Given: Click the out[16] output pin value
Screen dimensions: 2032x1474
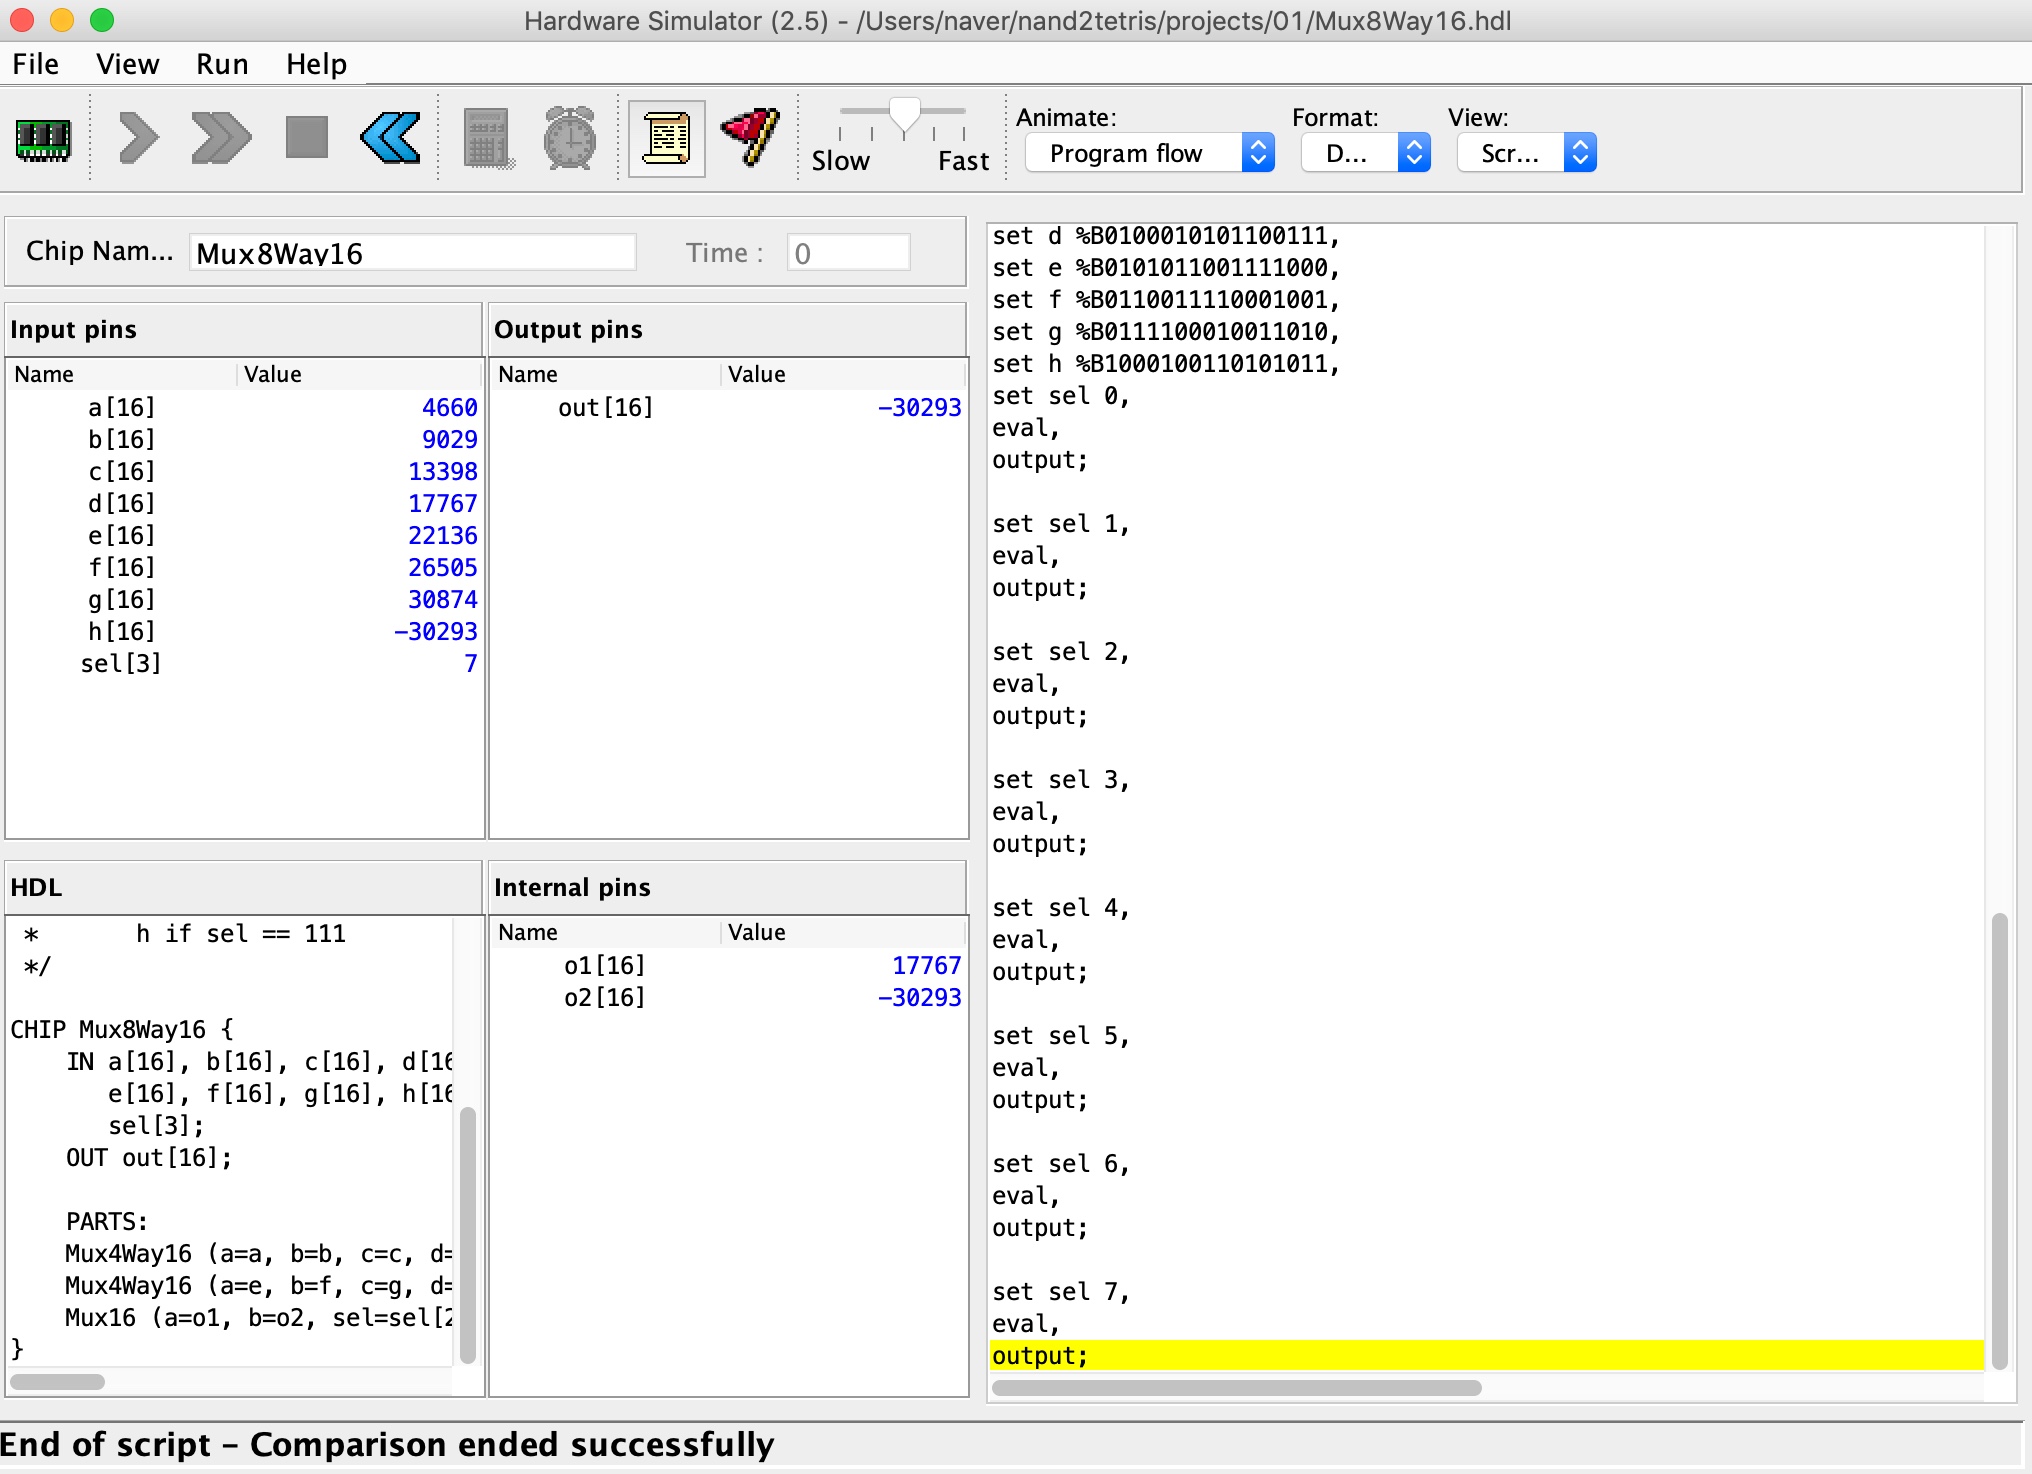Looking at the screenshot, I should tap(919, 408).
